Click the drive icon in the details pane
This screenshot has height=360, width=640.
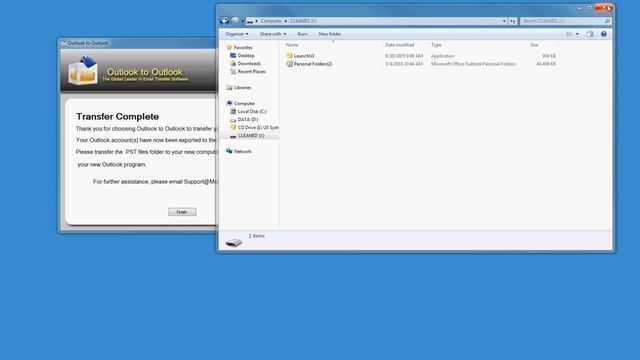click(x=234, y=242)
